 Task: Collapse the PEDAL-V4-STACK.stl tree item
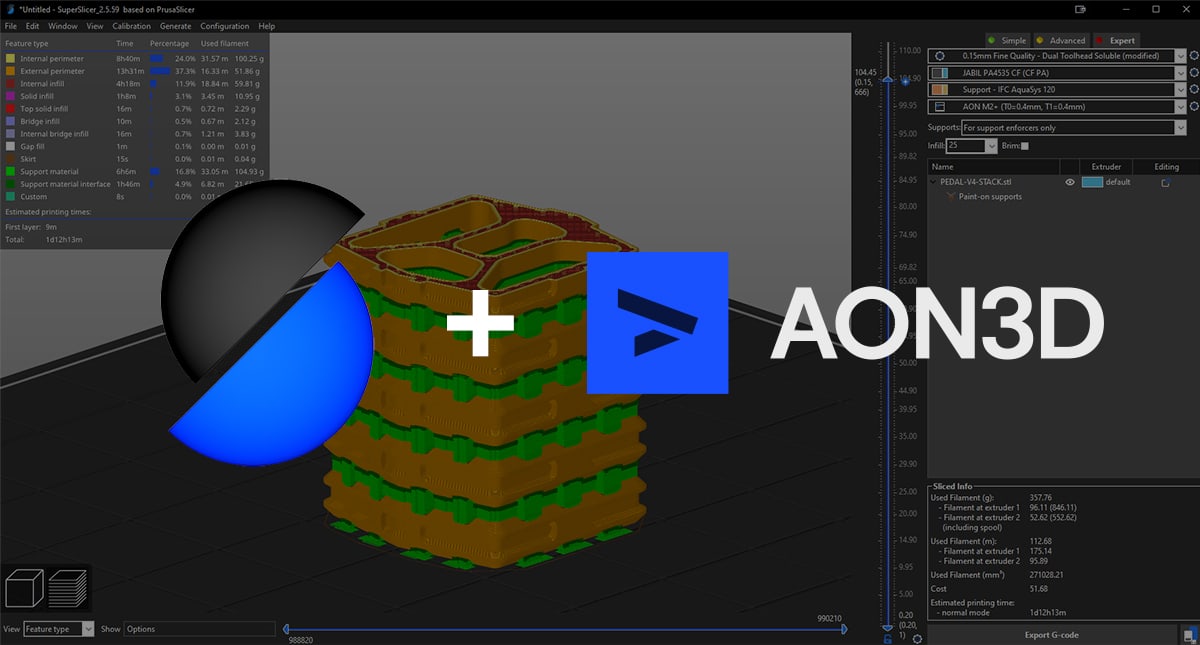point(934,183)
